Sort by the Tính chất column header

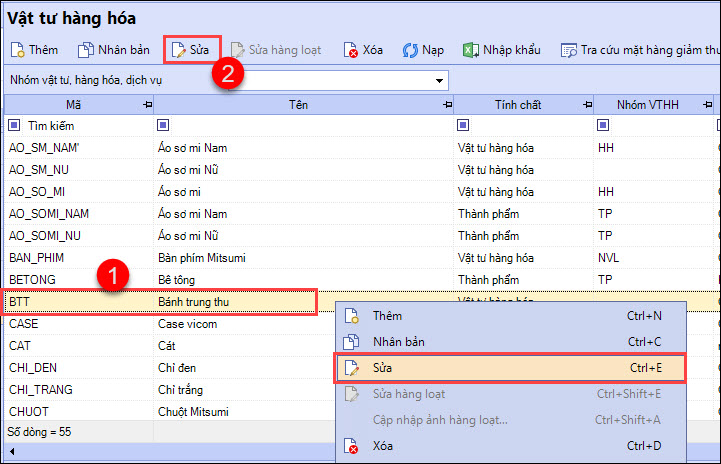click(518, 105)
